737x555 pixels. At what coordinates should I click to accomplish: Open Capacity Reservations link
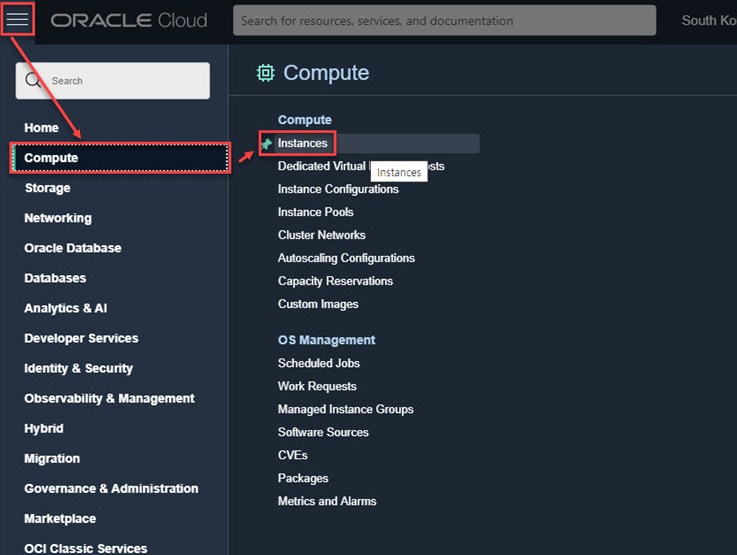click(335, 281)
